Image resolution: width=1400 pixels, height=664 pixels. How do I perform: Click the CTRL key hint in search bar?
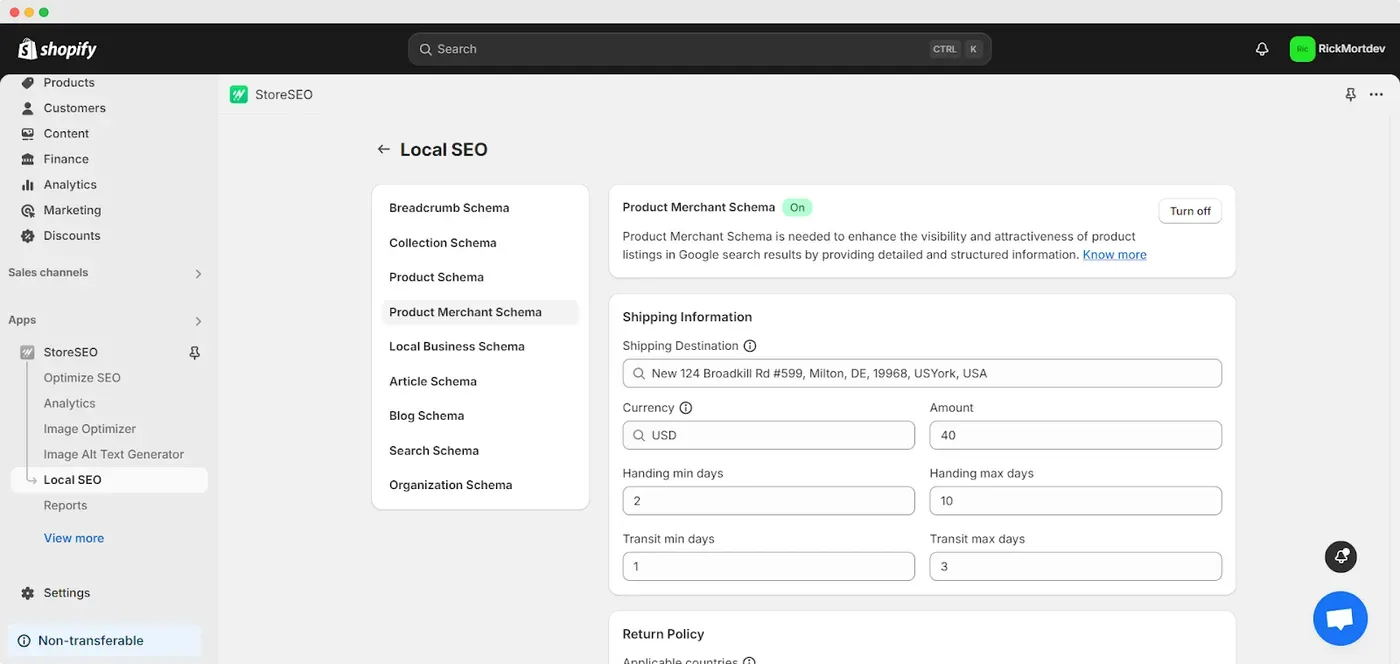point(944,49)
